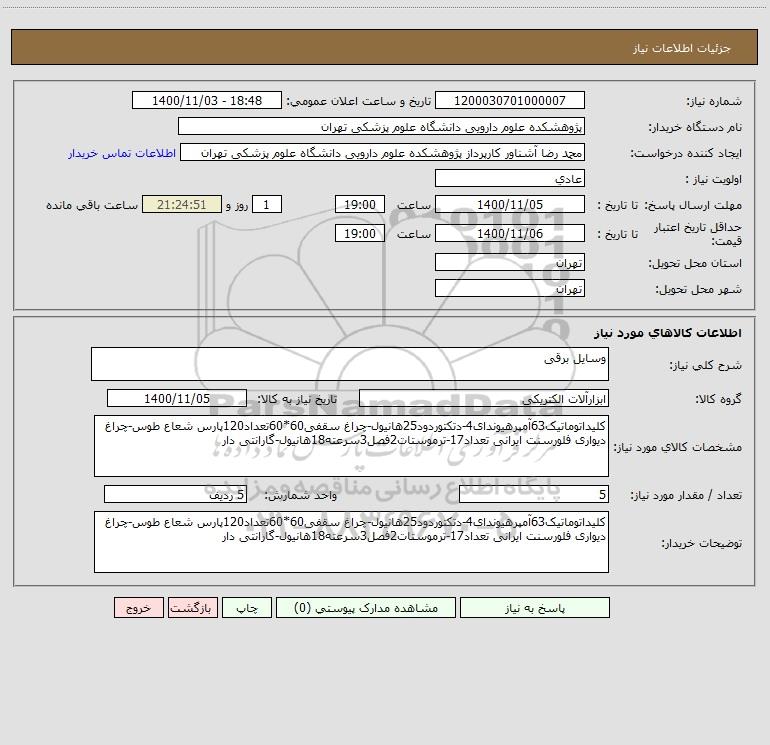770x745 pixels.
Task: Click the label 'حداقل تاریخ اعتبار قیمت:'
Action: (697, 234)
